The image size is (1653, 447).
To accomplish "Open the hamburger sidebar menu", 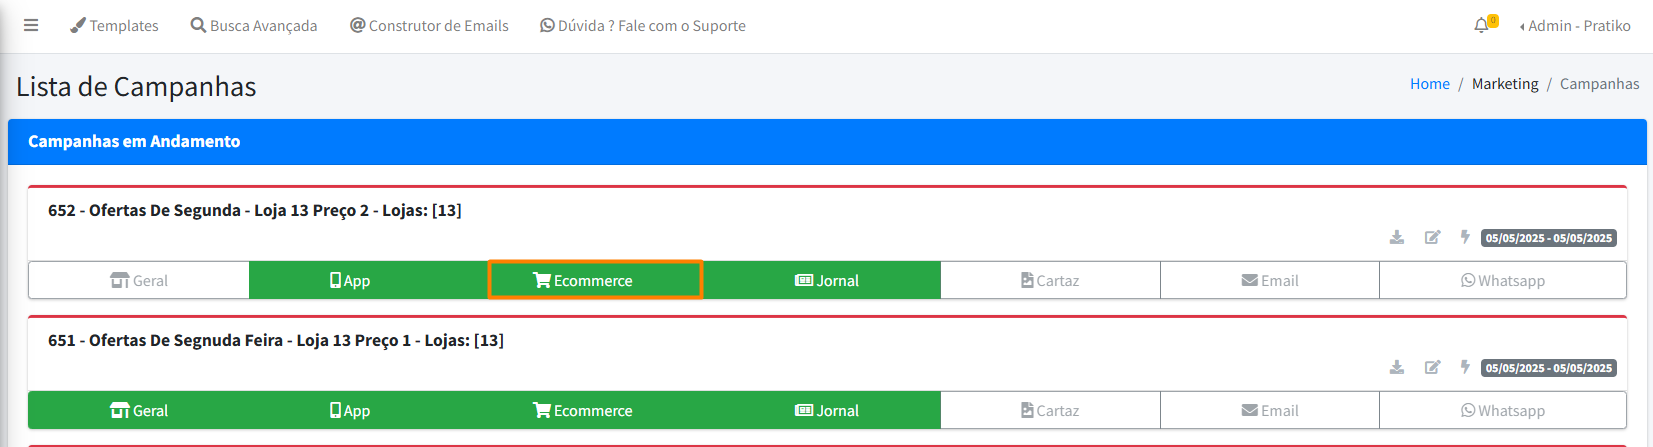I will point(31,26).
